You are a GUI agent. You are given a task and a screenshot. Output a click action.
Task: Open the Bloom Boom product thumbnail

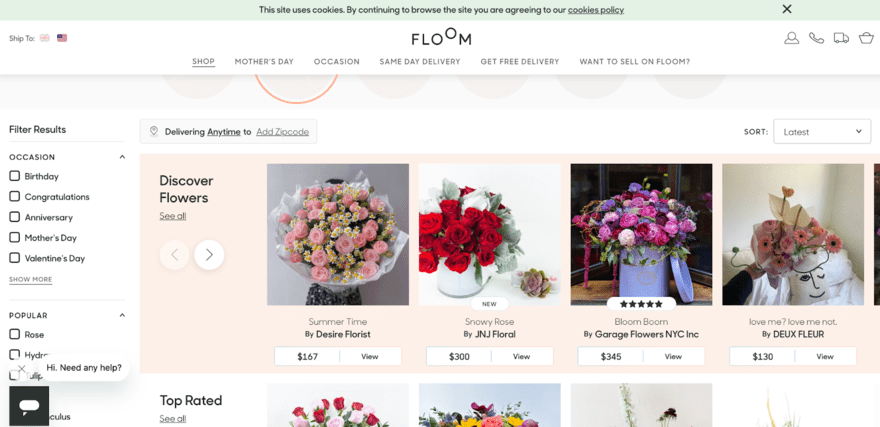pyautogui.click(x=641, y=235)
